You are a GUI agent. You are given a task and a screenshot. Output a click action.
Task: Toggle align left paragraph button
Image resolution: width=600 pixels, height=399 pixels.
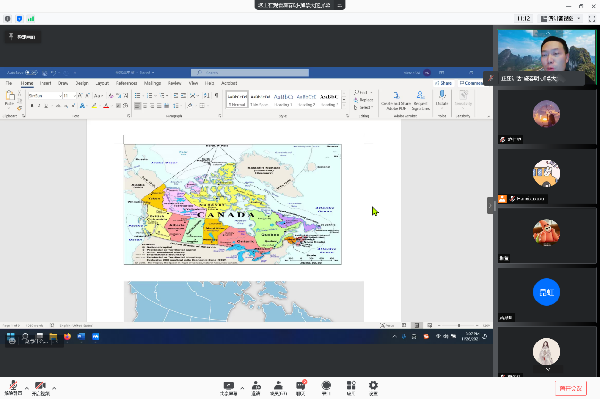coord(138,106)
